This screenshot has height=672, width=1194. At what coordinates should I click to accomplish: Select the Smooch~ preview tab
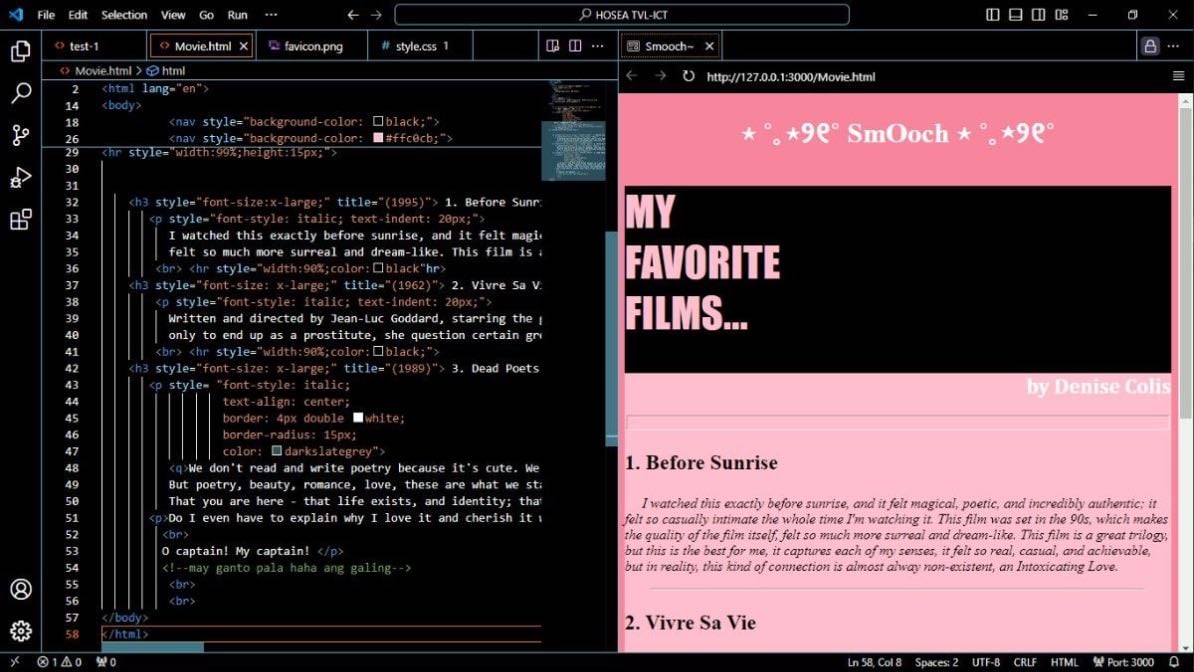(669, 46)
